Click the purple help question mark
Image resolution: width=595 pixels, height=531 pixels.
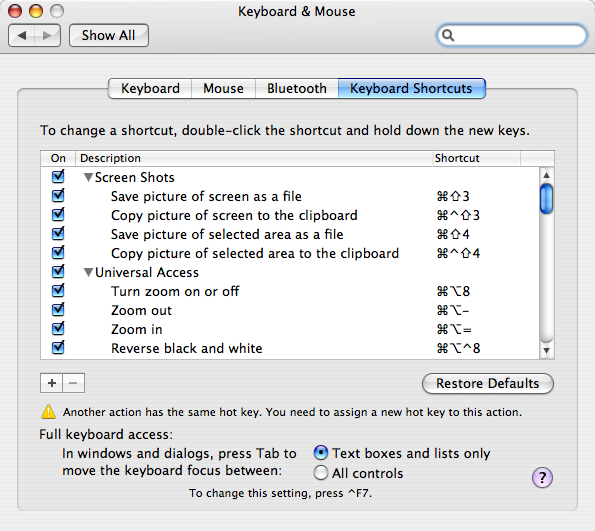pos(542,477)
